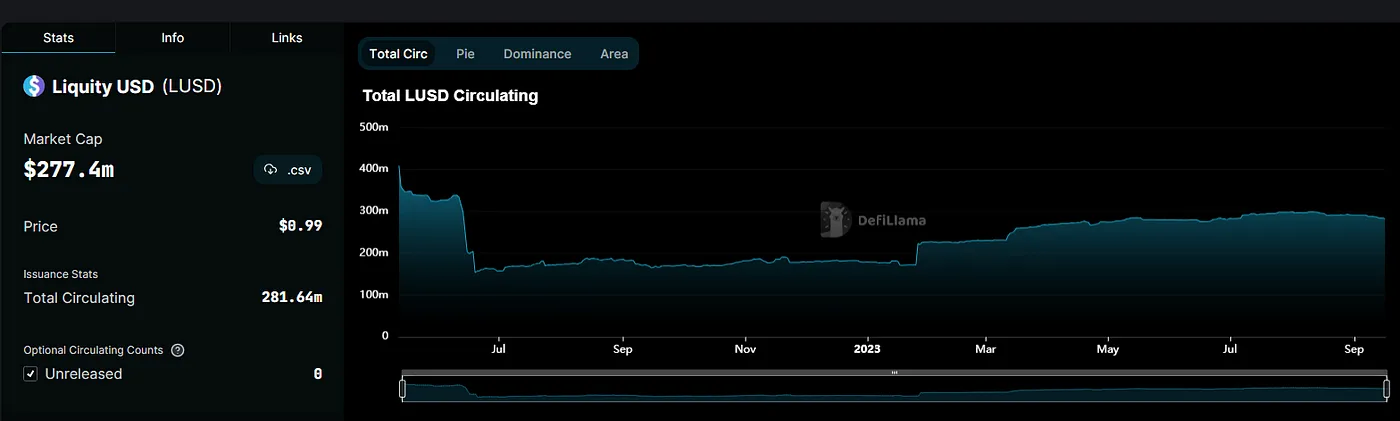Viewport: 1400px width, 421px height.
Task: Click the 100m y-axis label
Action: tap(373, 295)
